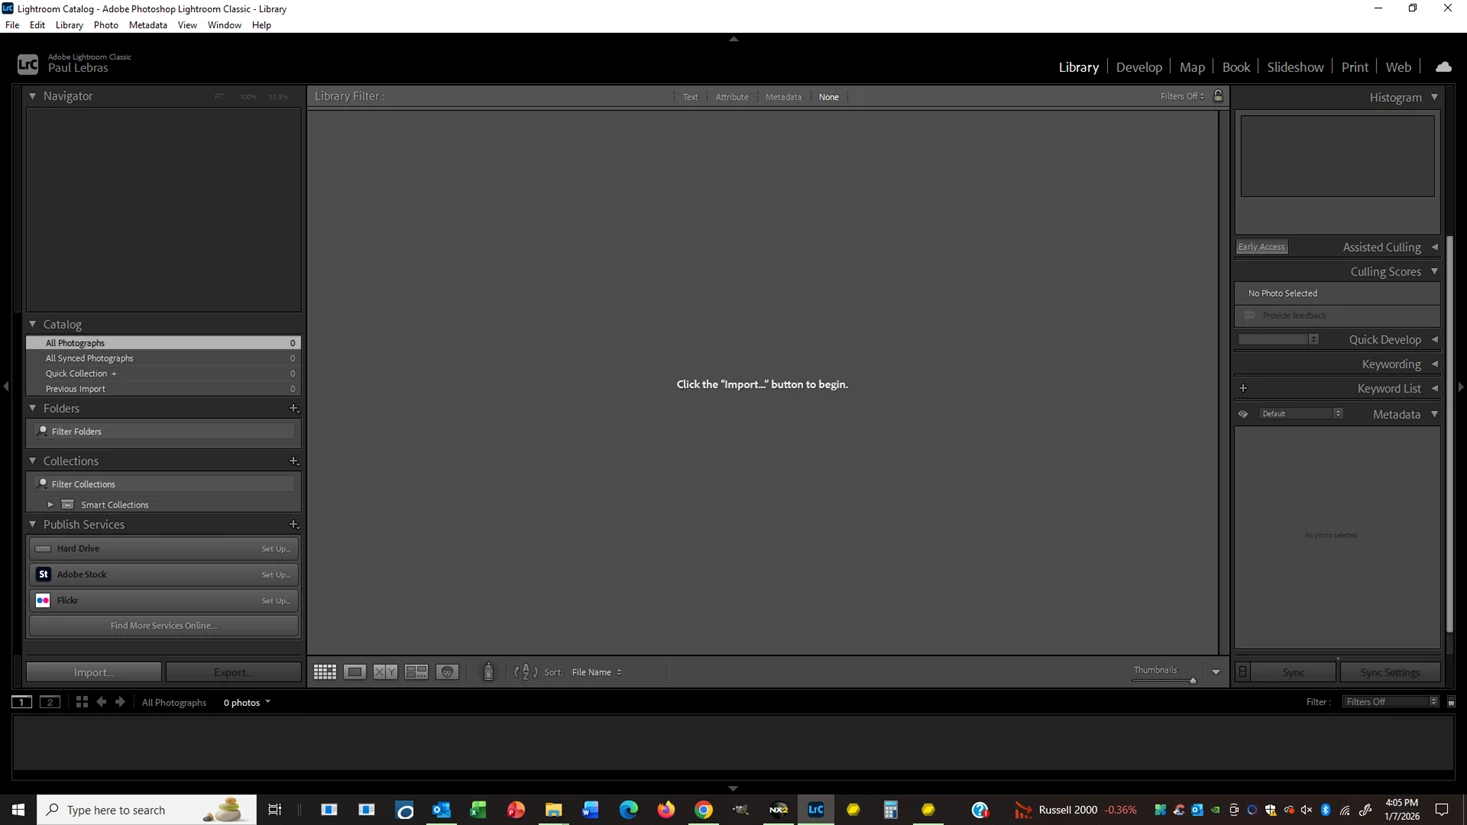Toggle Metadata panel eye icon
This screenshot has height=825, width=1467.
coord(1243,414)
